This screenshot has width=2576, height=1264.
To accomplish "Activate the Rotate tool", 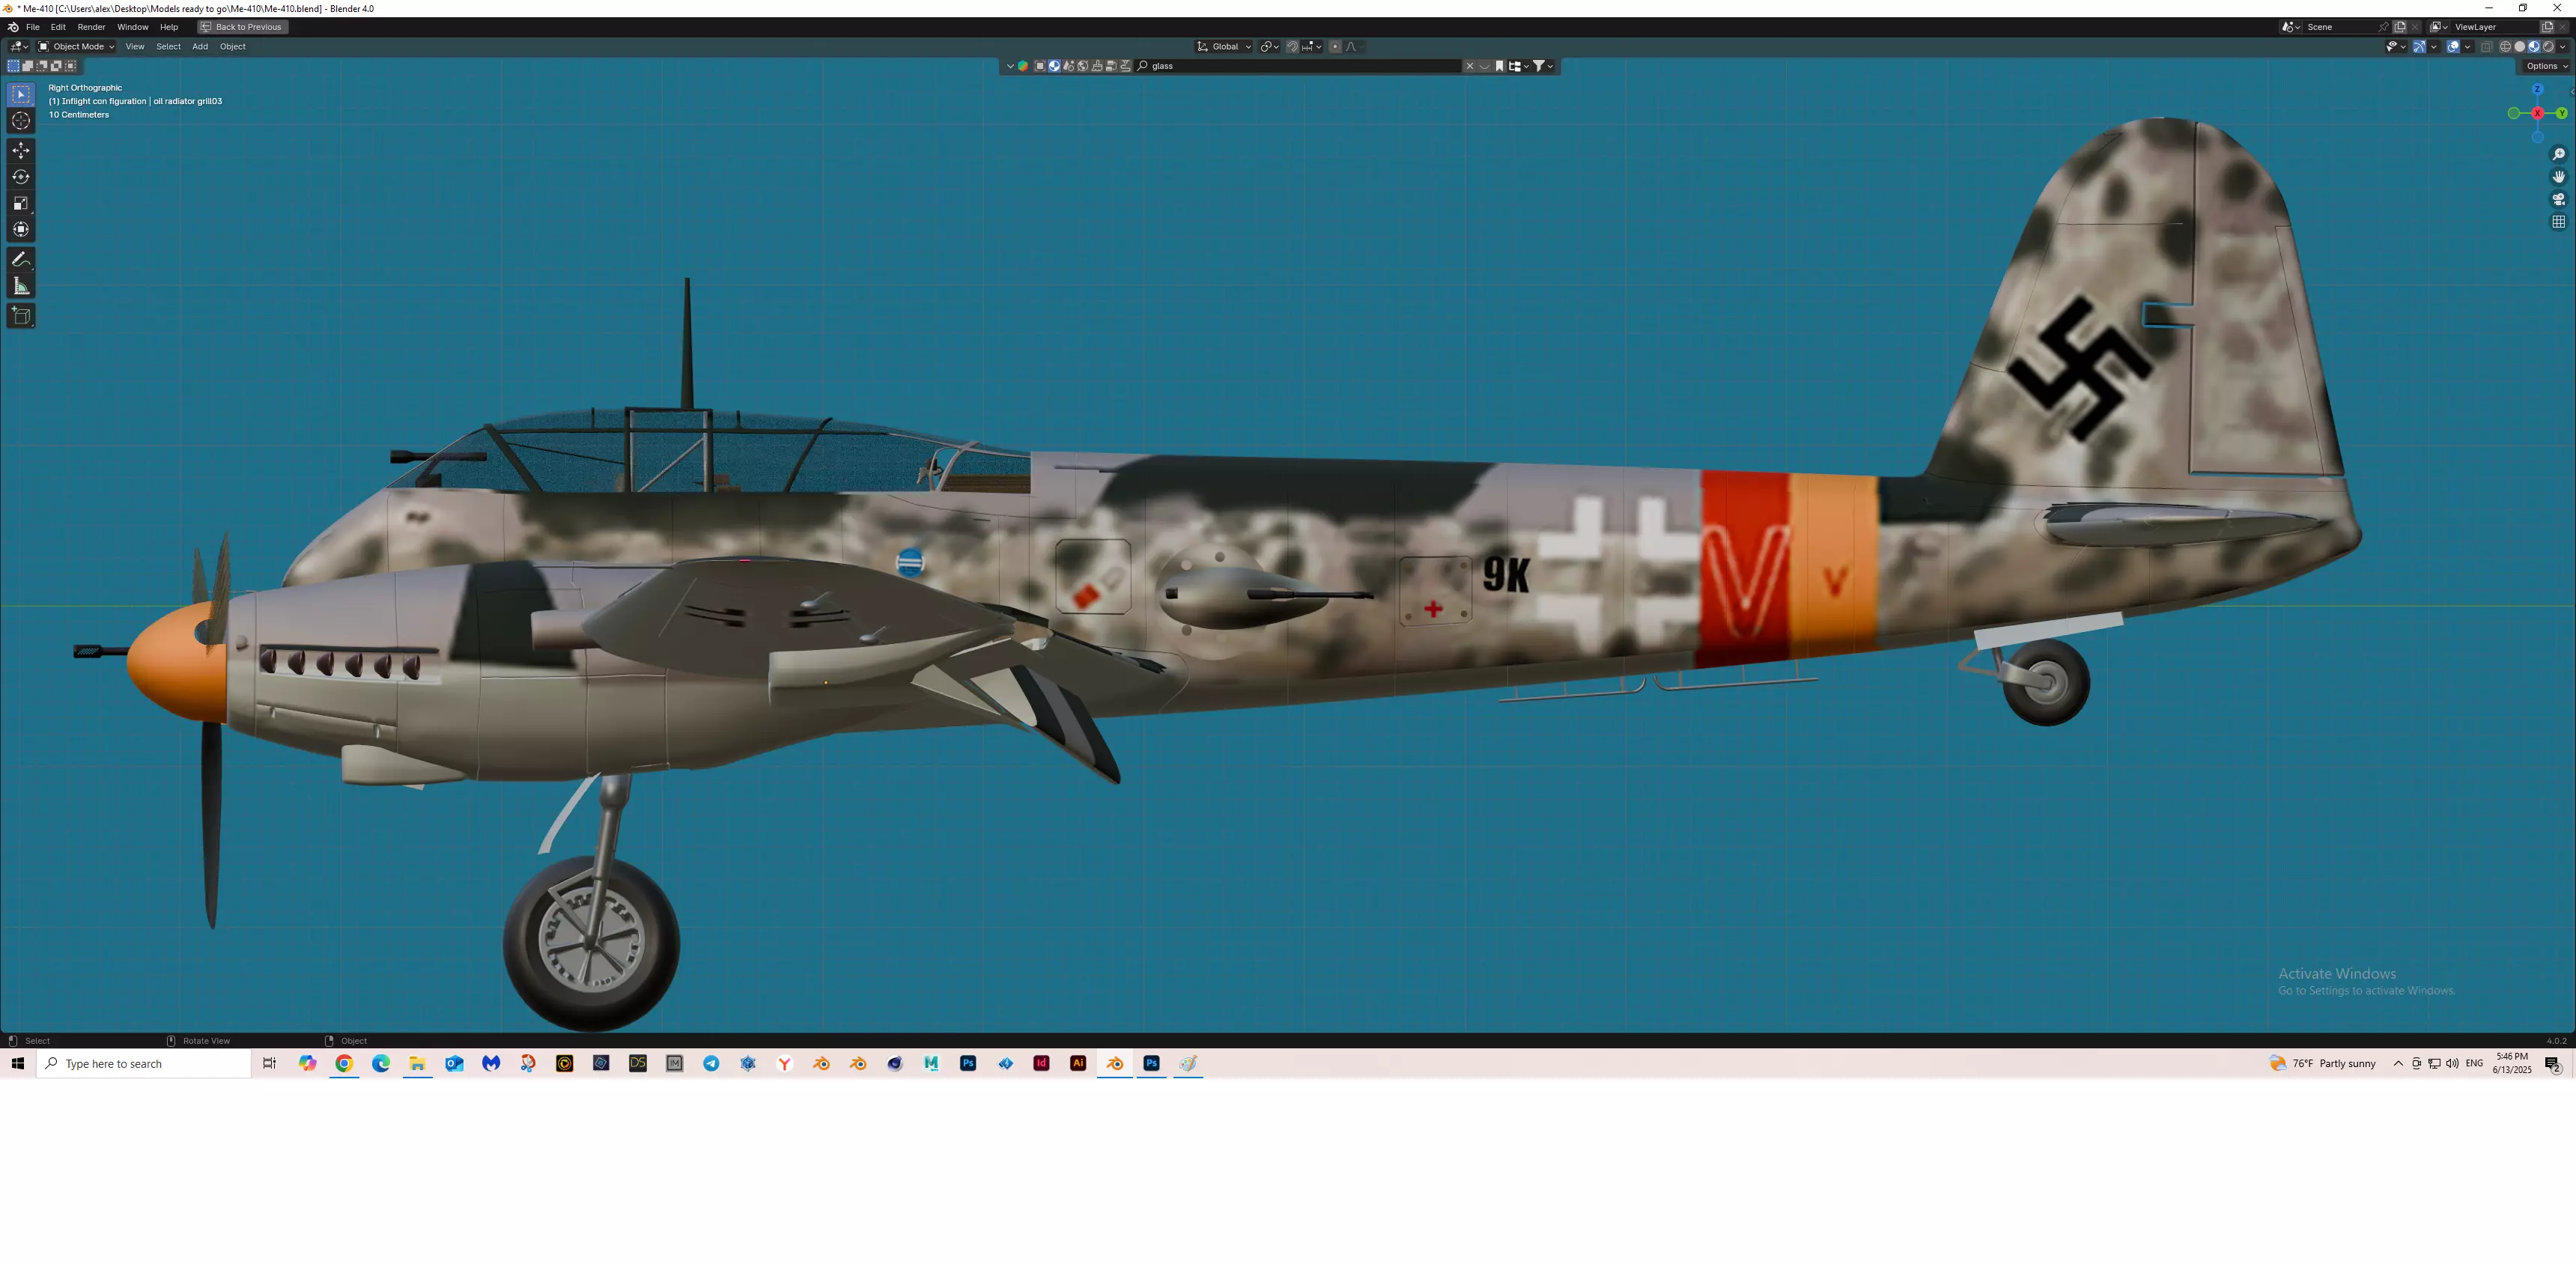I will coord(21,177).
